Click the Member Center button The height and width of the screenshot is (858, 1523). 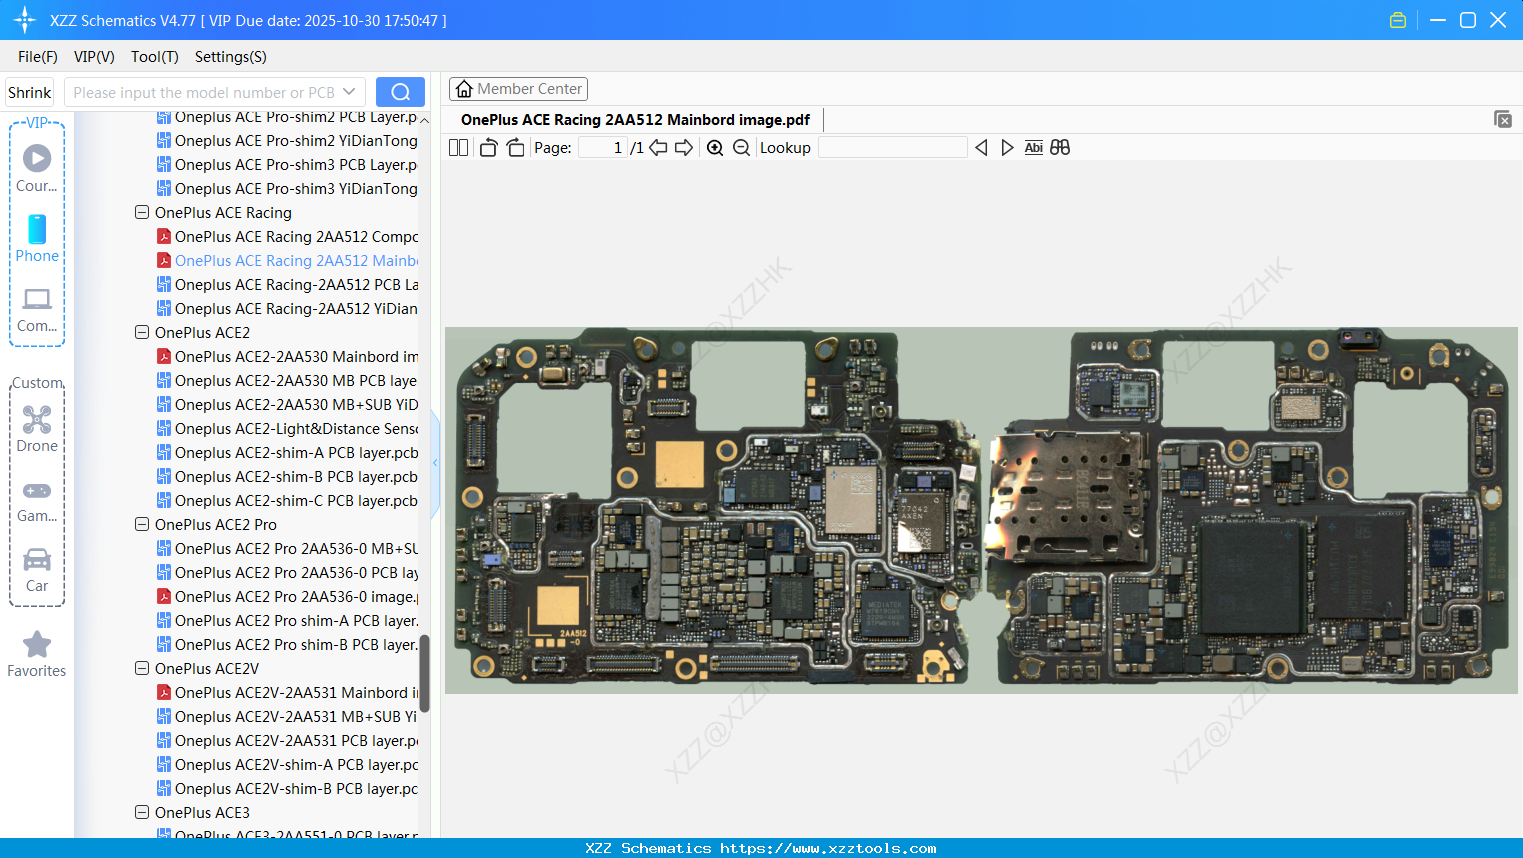point(518,88)
